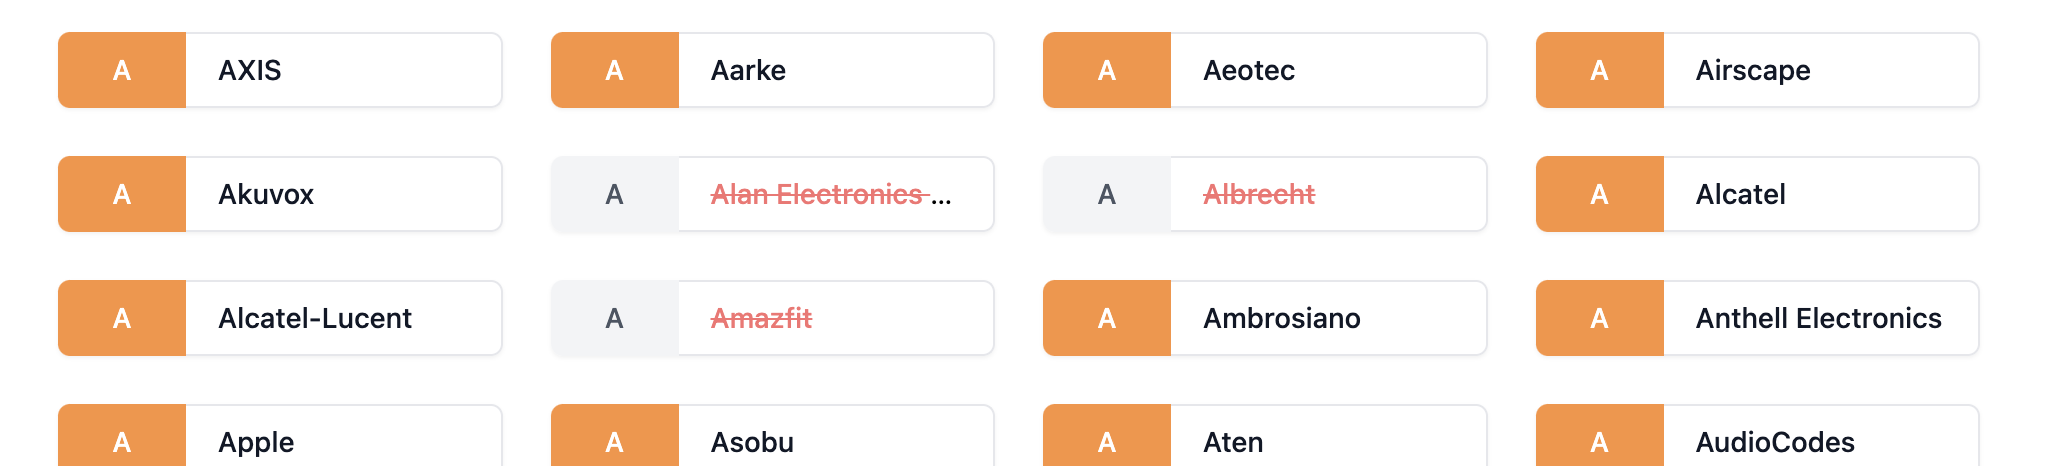Click the gray A badge beside Albrecht
Image resolution: width=2068 pixels, height=466 pixels.
(x=1106, y=194)
